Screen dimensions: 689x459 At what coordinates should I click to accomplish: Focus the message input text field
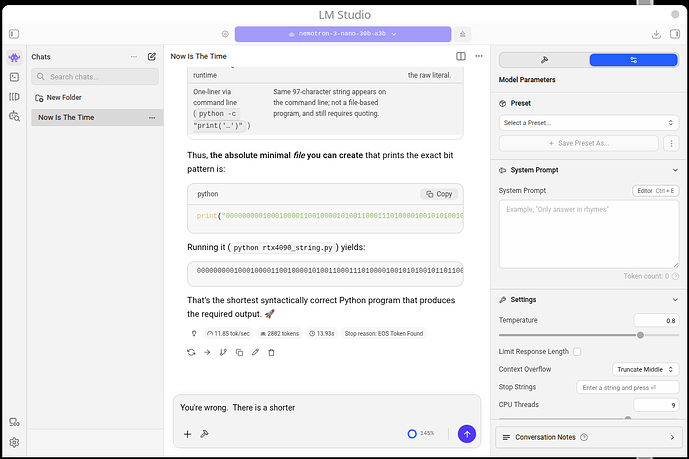pos(327,408)
